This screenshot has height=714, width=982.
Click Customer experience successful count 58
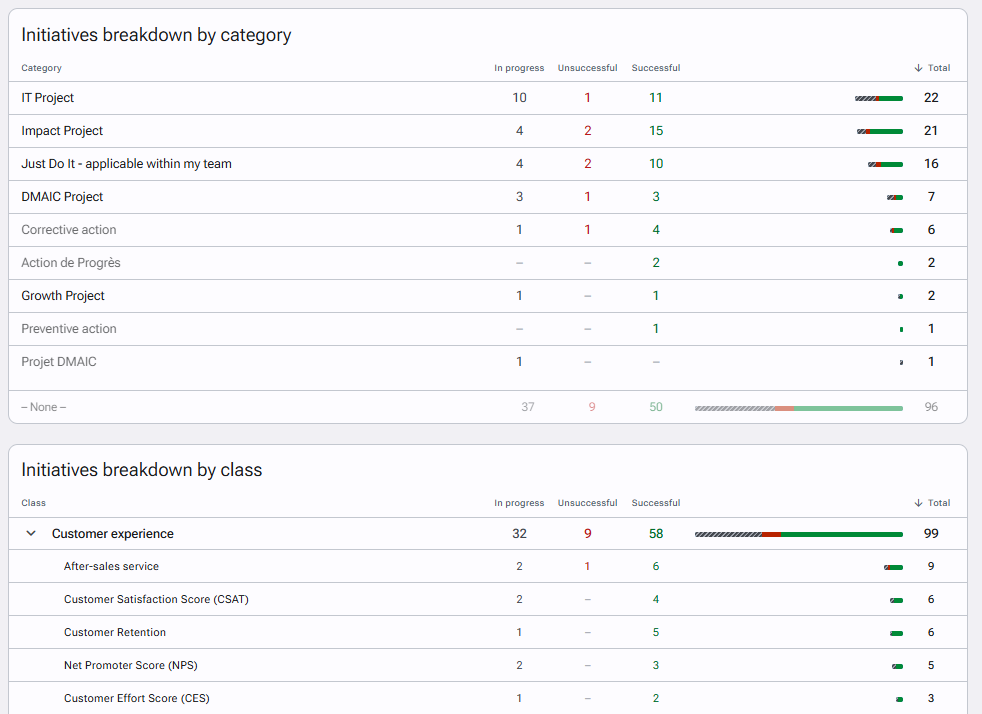pos(656,534)
